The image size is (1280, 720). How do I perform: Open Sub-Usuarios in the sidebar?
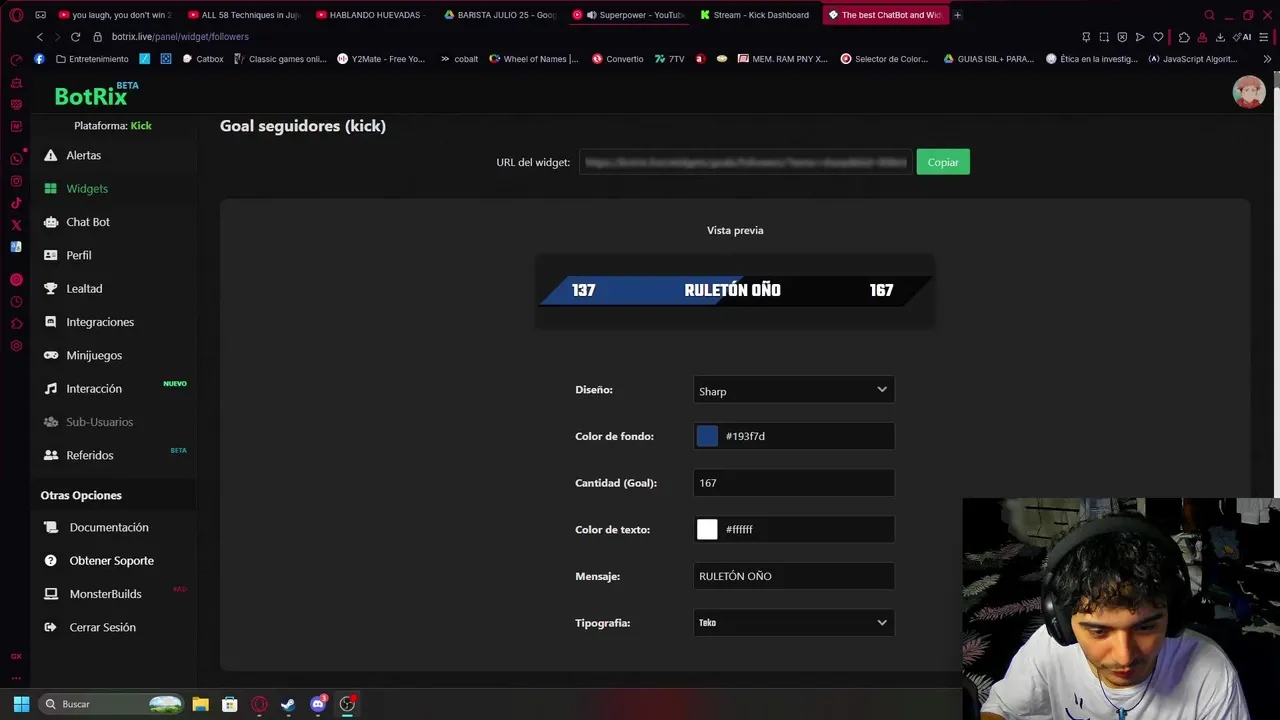[89, 422]
